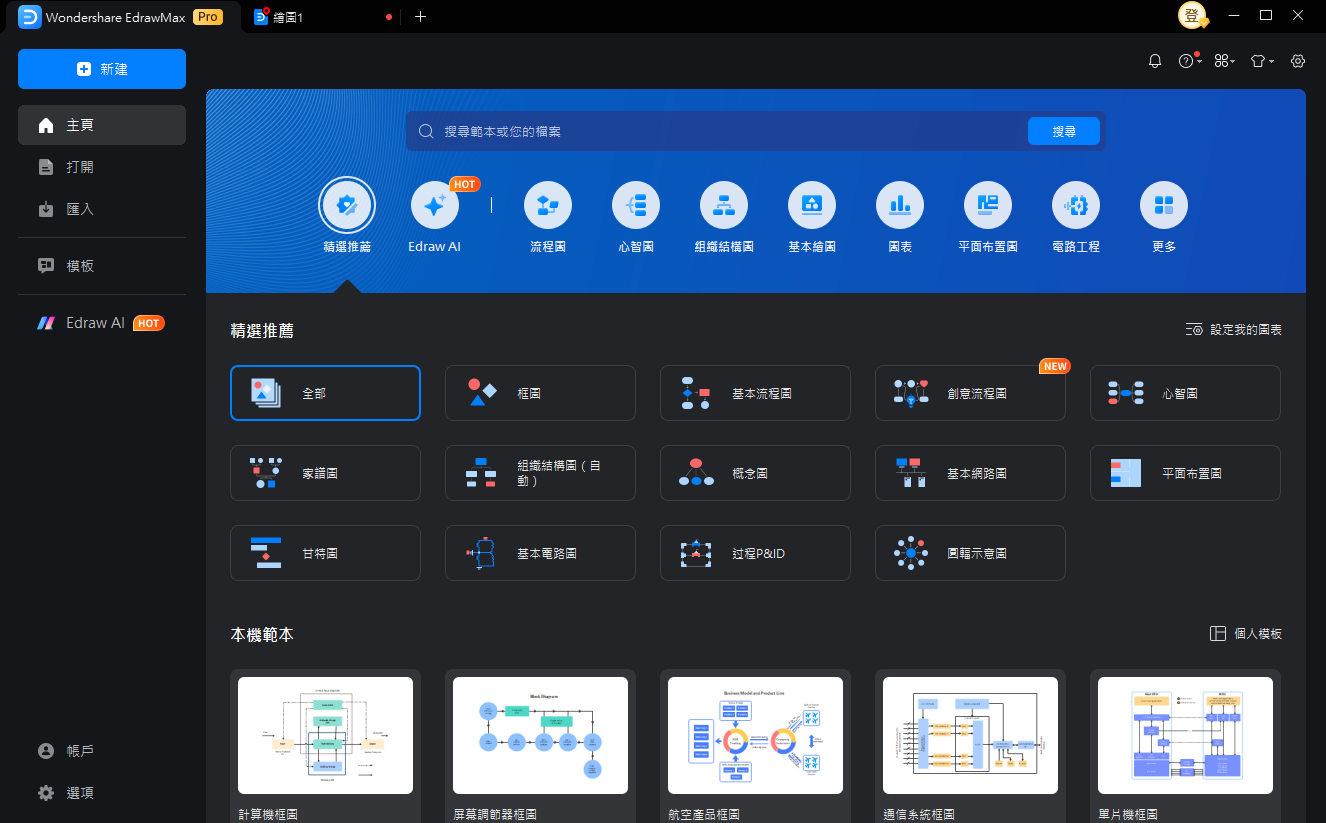Expand the apps grid dropdown
The image size is (1326, 823).
(1224, 61)
